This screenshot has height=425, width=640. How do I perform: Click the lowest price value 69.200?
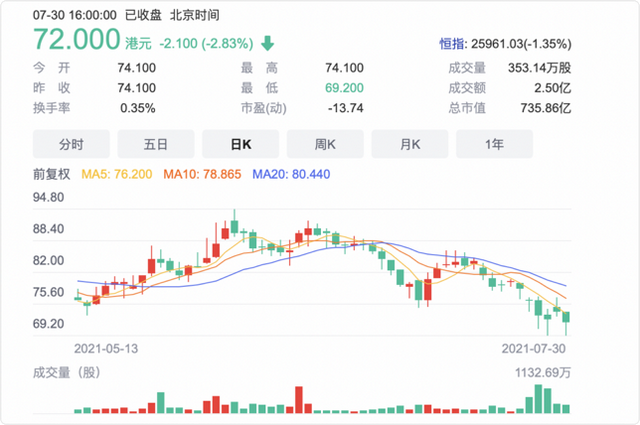(344, 88)
